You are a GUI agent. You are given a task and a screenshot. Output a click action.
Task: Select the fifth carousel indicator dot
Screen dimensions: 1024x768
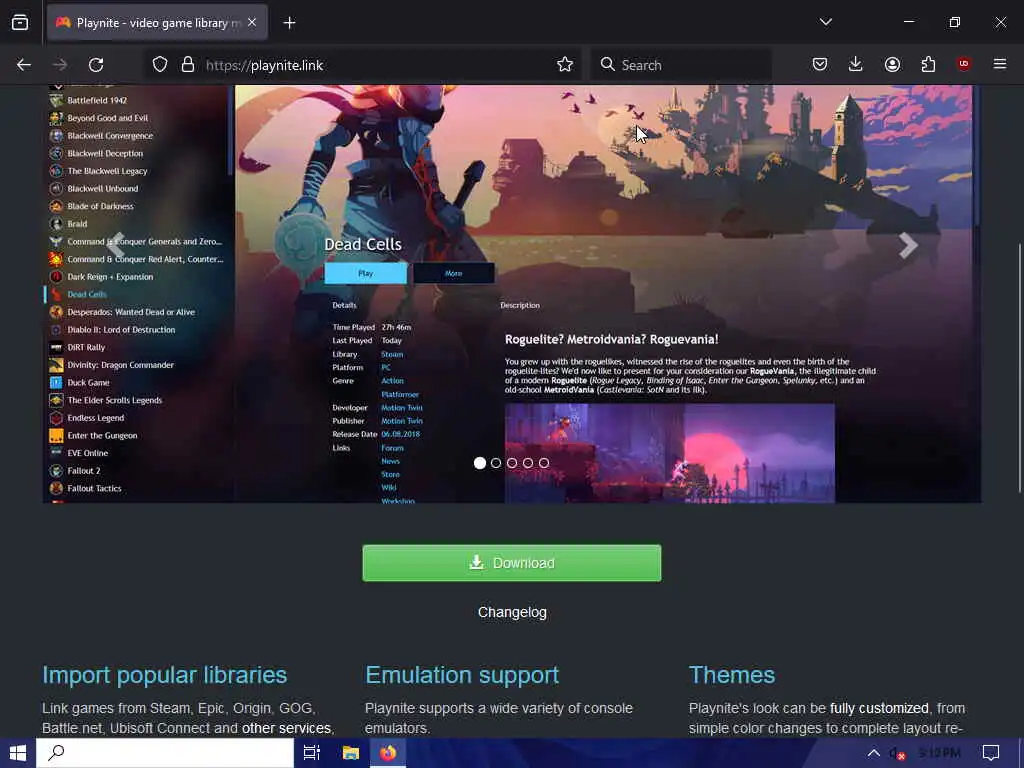point(544,463)
